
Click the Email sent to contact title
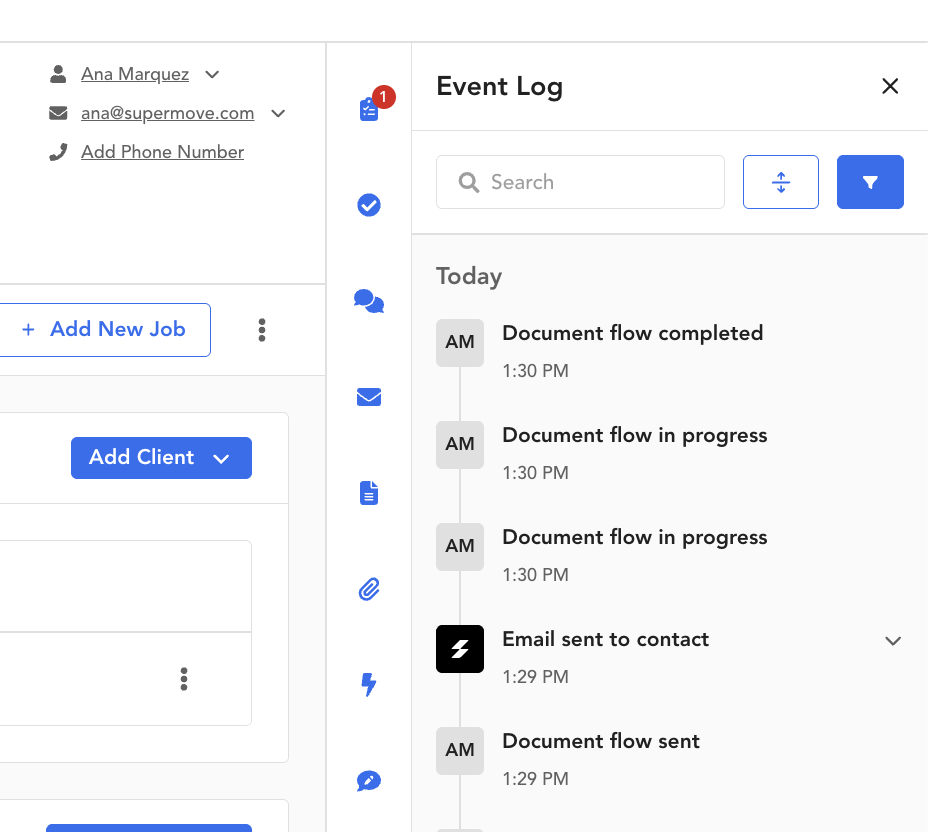click(605, 640)
